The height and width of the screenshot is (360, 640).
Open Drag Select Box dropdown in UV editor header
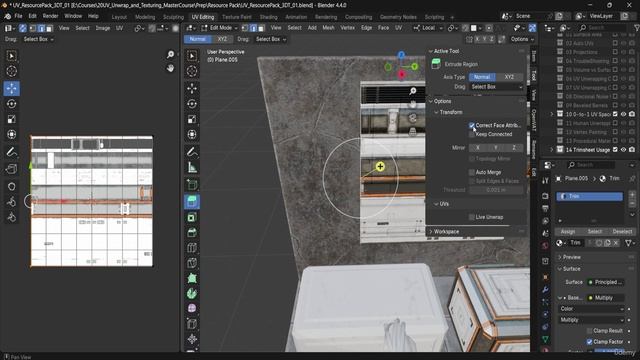click(x=38, y=39)
